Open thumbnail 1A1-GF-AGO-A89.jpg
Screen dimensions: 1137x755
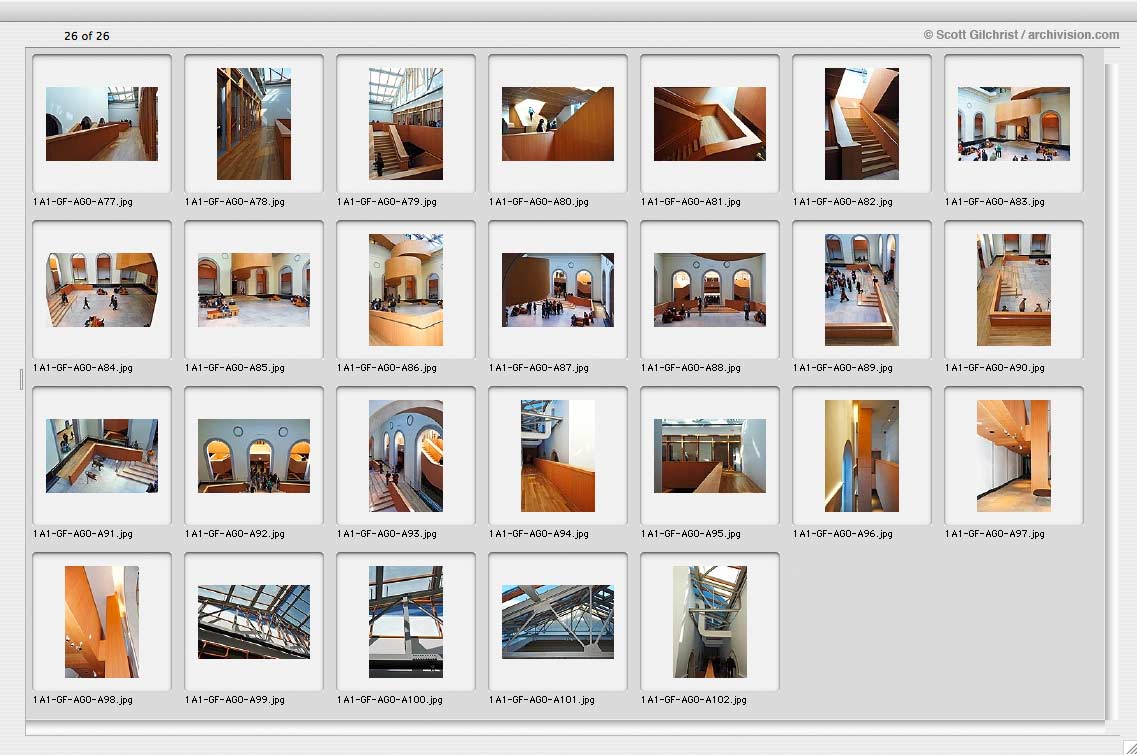(861, 289)
